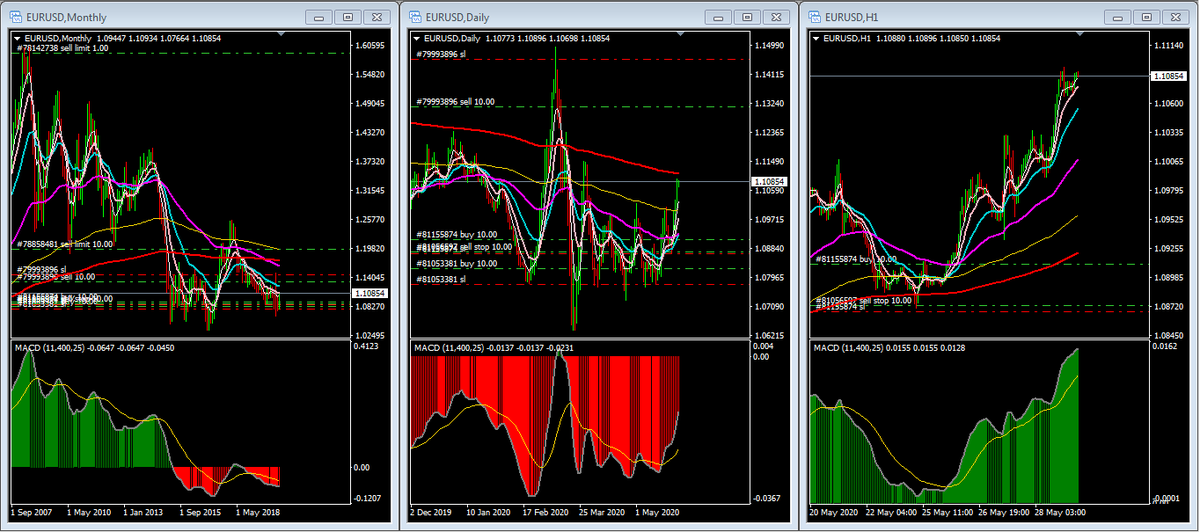The height and width of the screenshot is (532, 1200).
Task: Maximize the EURUSD,H1 chart window
Action: click(1147, 17)
